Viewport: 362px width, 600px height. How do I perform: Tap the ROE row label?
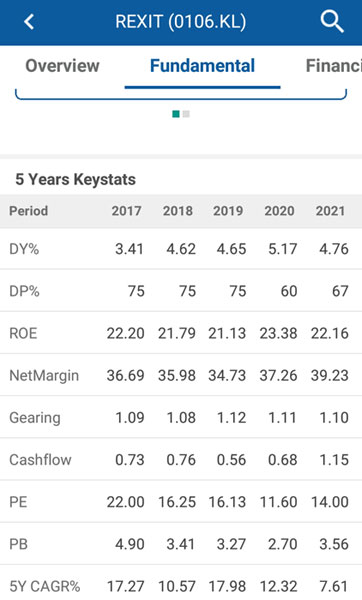(23, 333)
